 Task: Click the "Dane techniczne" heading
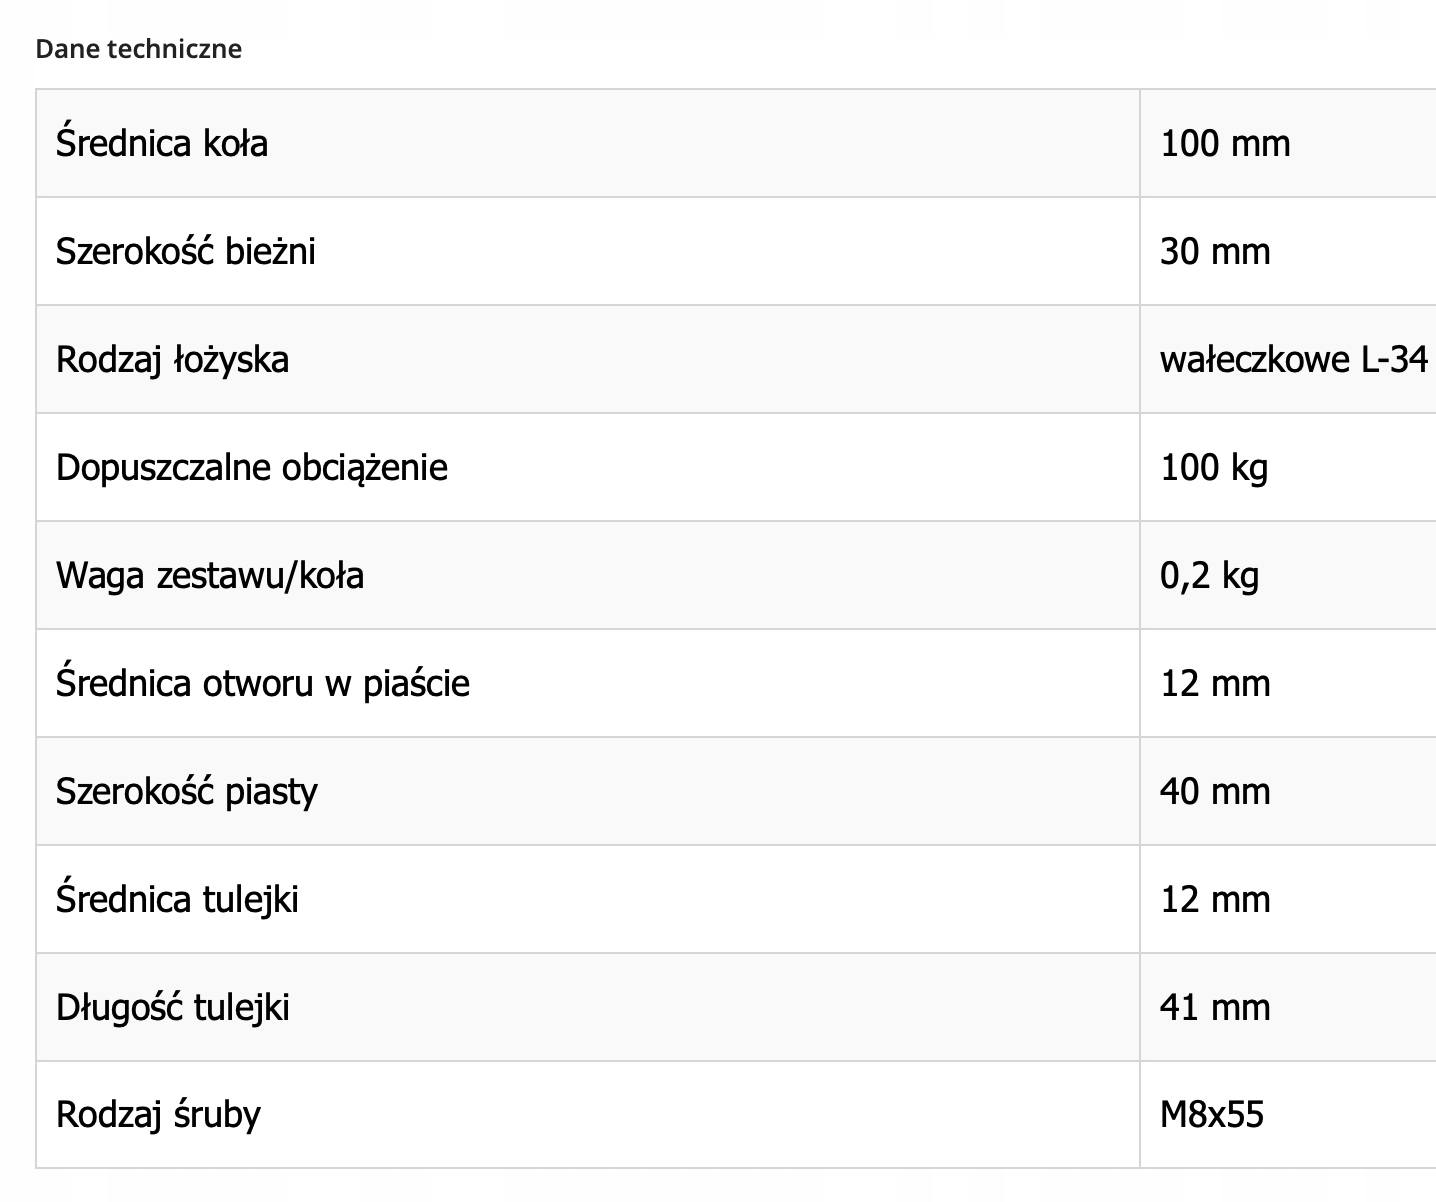point(138,49)
